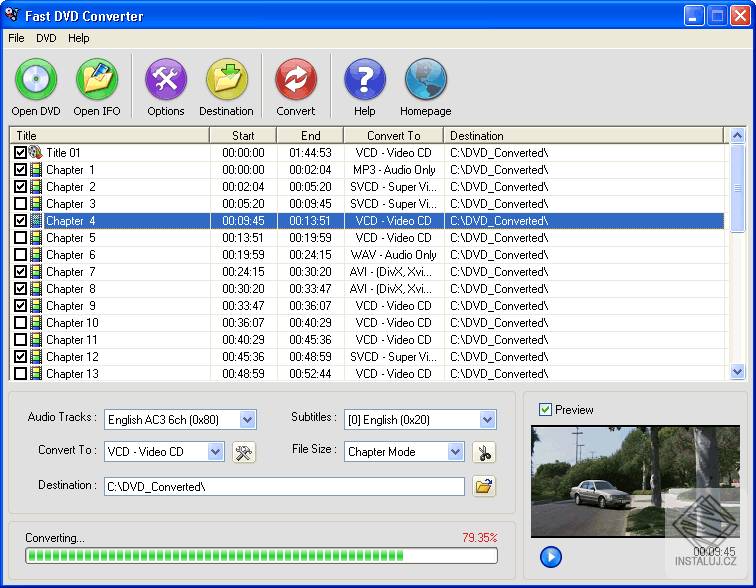Click the filmstrip icon of Chapter 10
The height and width of the screenshot is (588, 756).
click(x=36, y=322)
